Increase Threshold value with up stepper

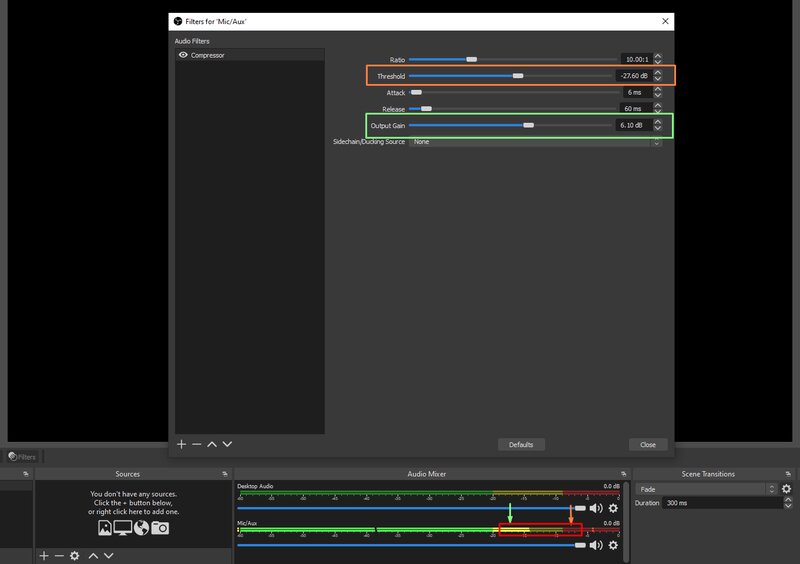pos(658,72)
